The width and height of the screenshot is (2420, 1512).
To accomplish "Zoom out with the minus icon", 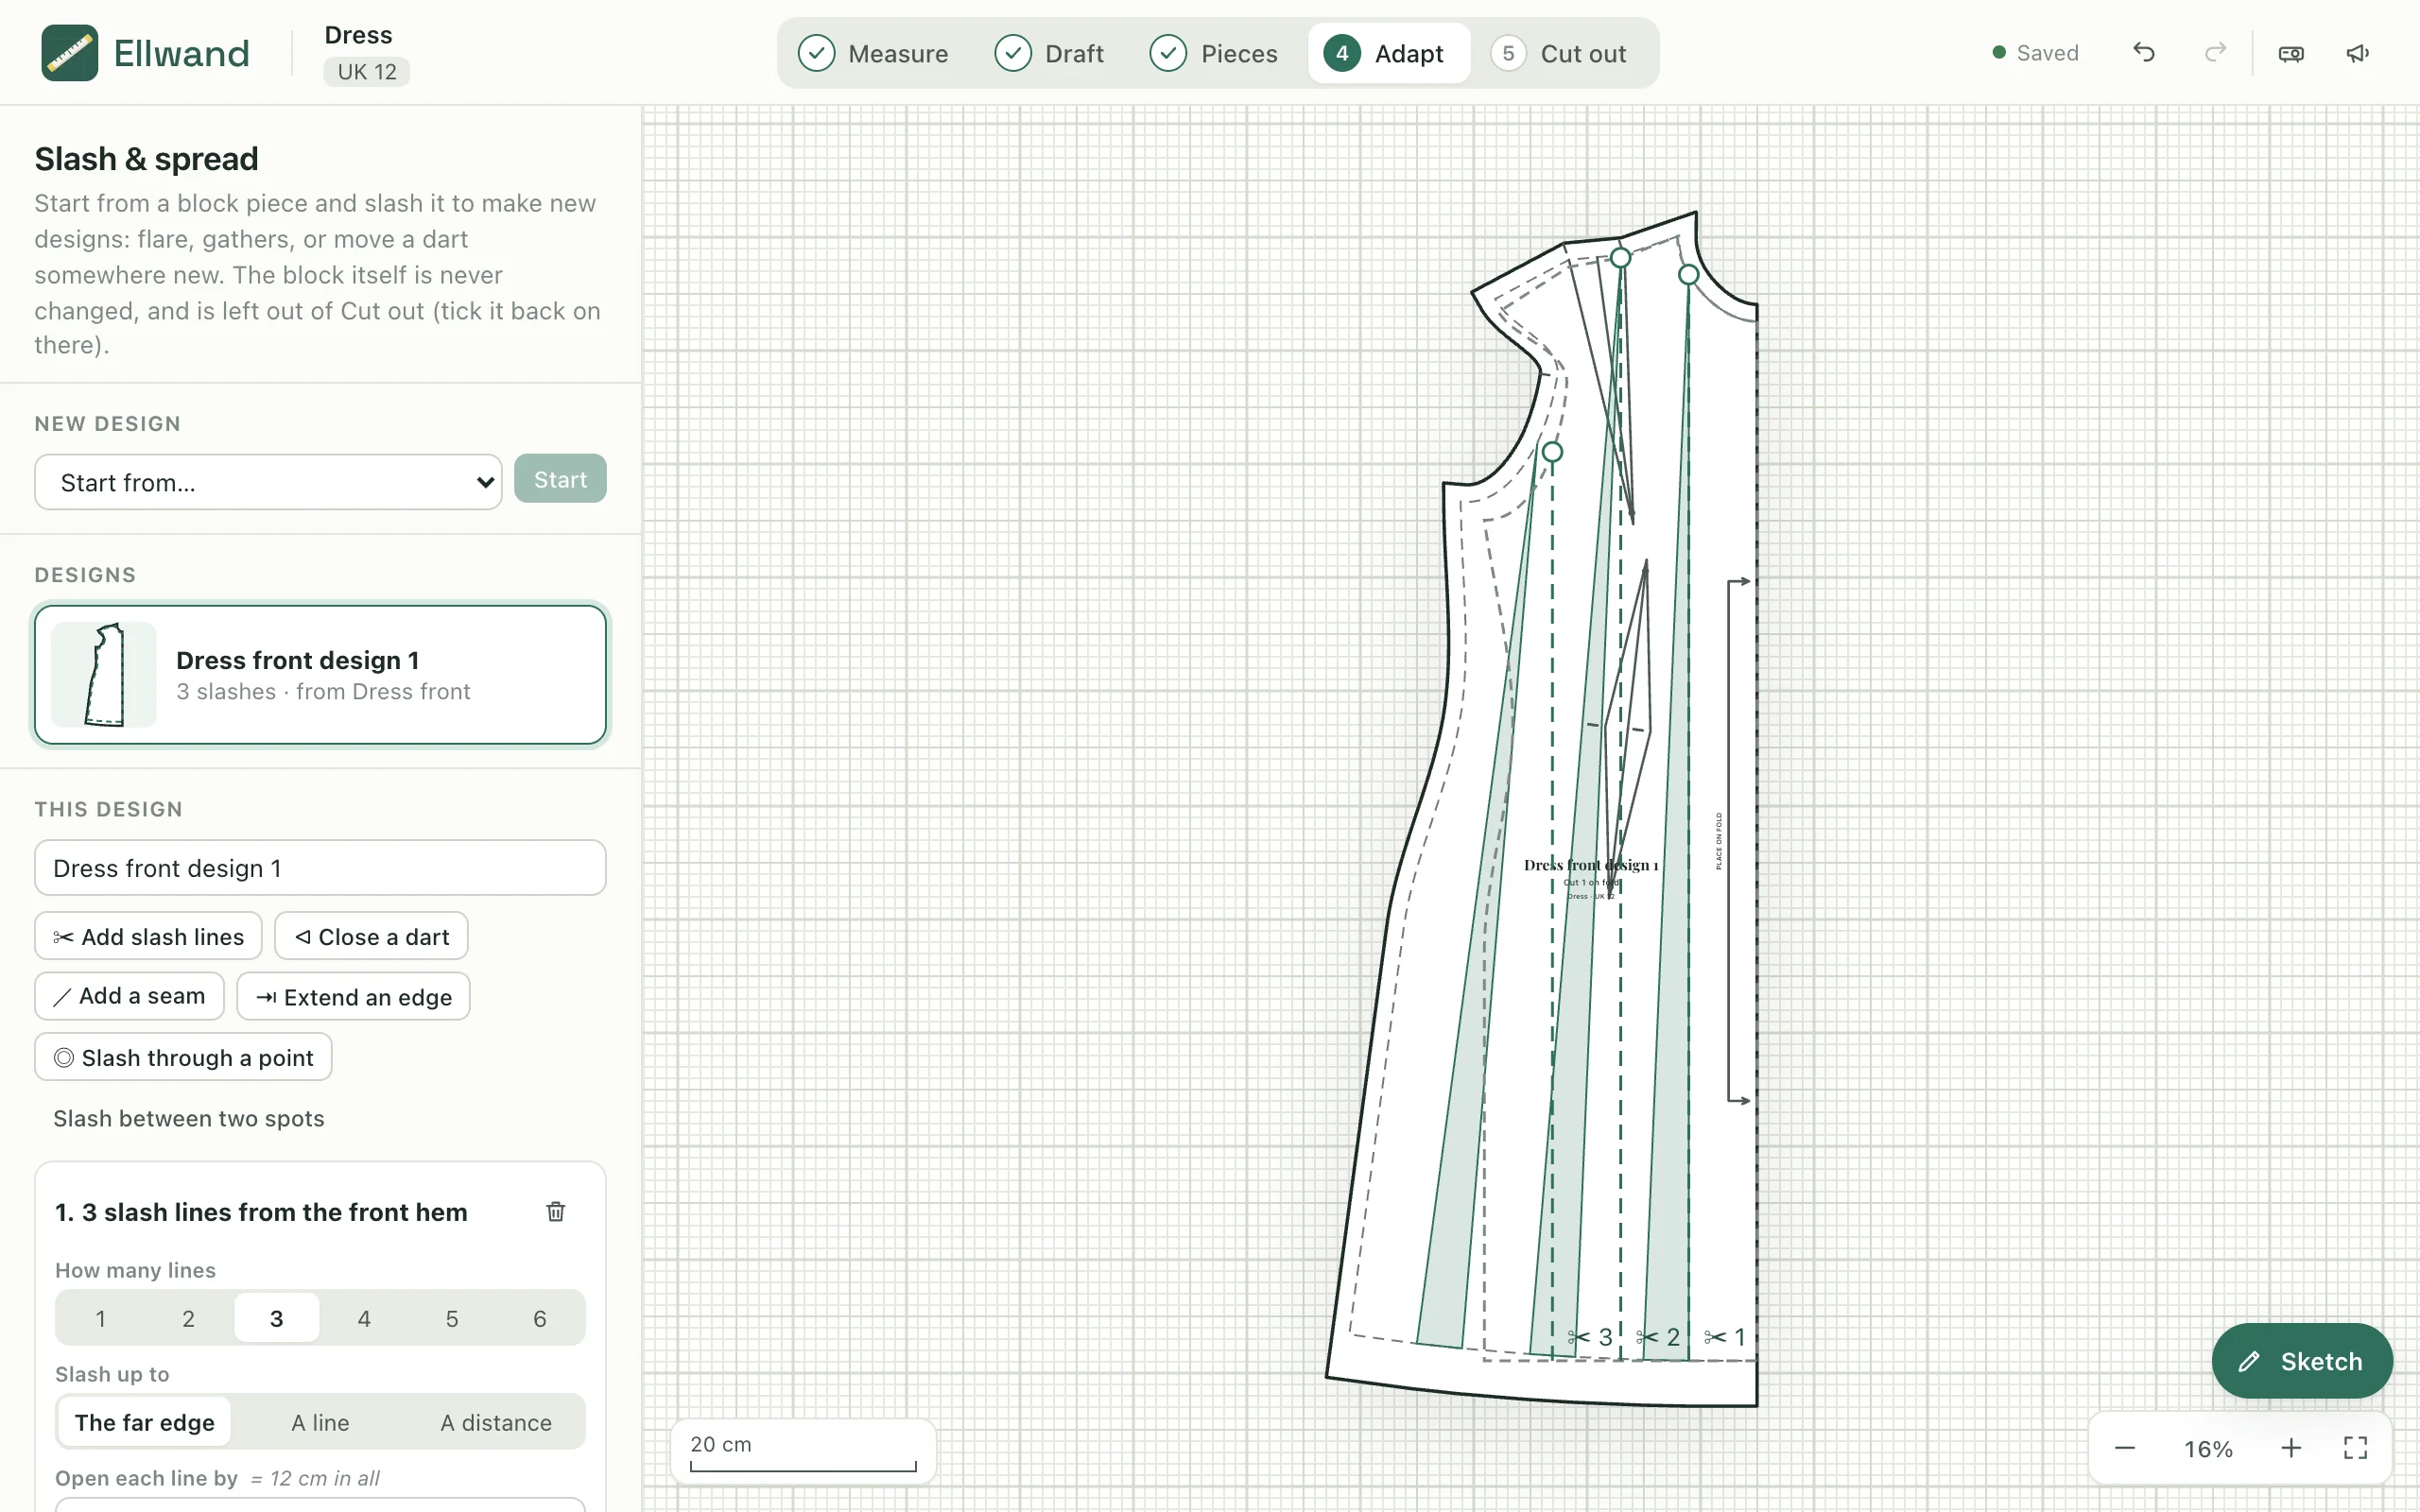I will pos(2125,1448).
